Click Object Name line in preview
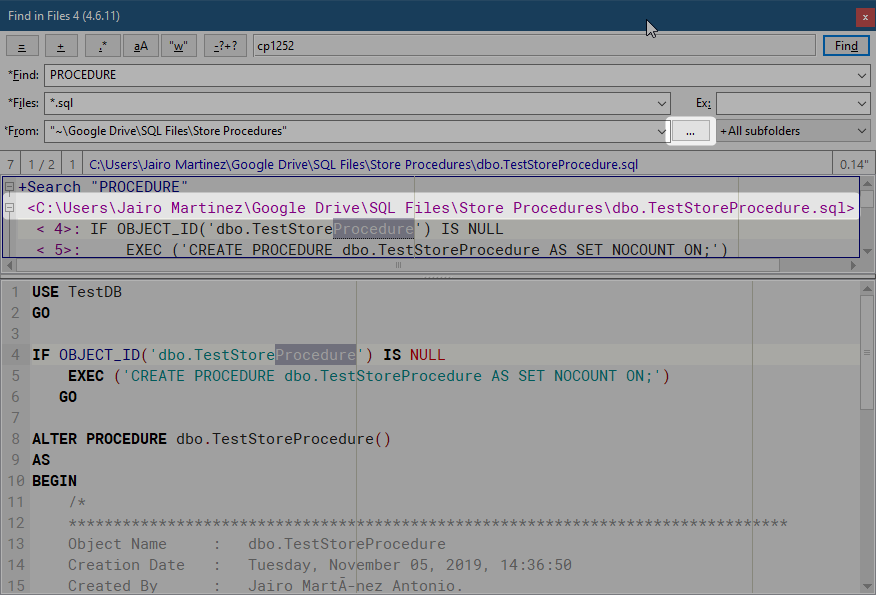This screenshot has height=595, width=876. (x=257, y=544)
